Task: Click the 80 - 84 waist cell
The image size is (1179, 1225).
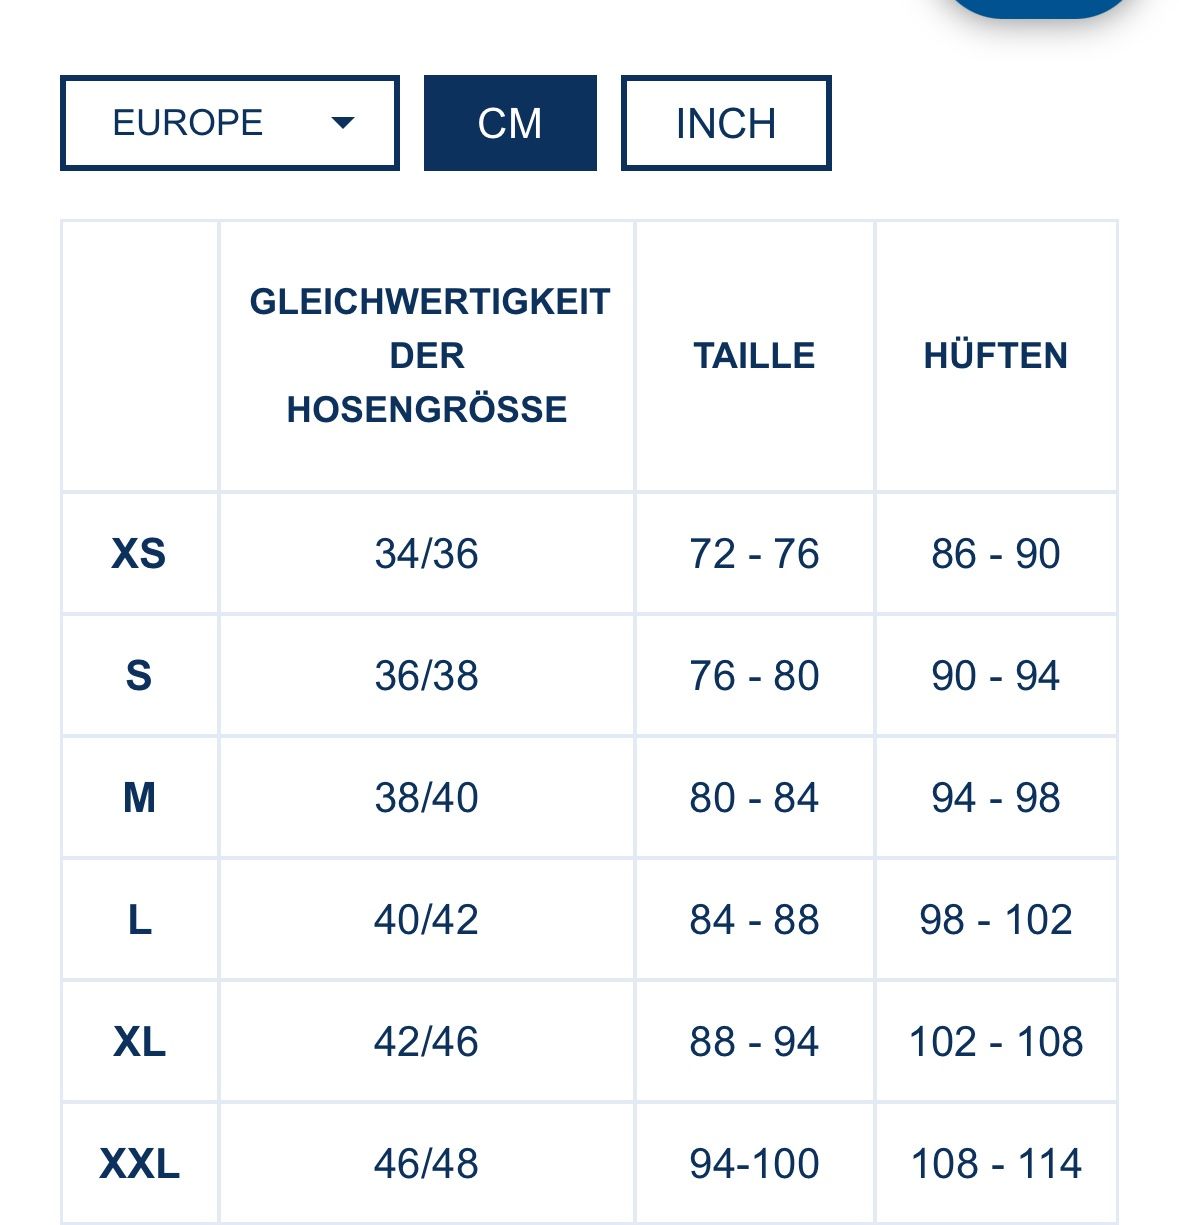Action: pos(755,798)
